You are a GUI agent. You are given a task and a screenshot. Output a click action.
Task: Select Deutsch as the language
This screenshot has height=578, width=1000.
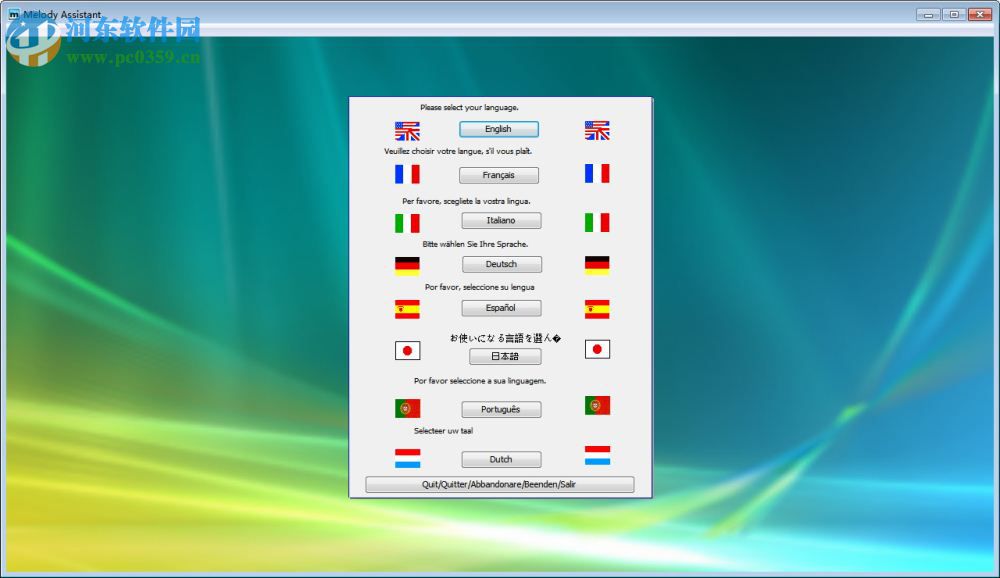(x=502, y=264)
